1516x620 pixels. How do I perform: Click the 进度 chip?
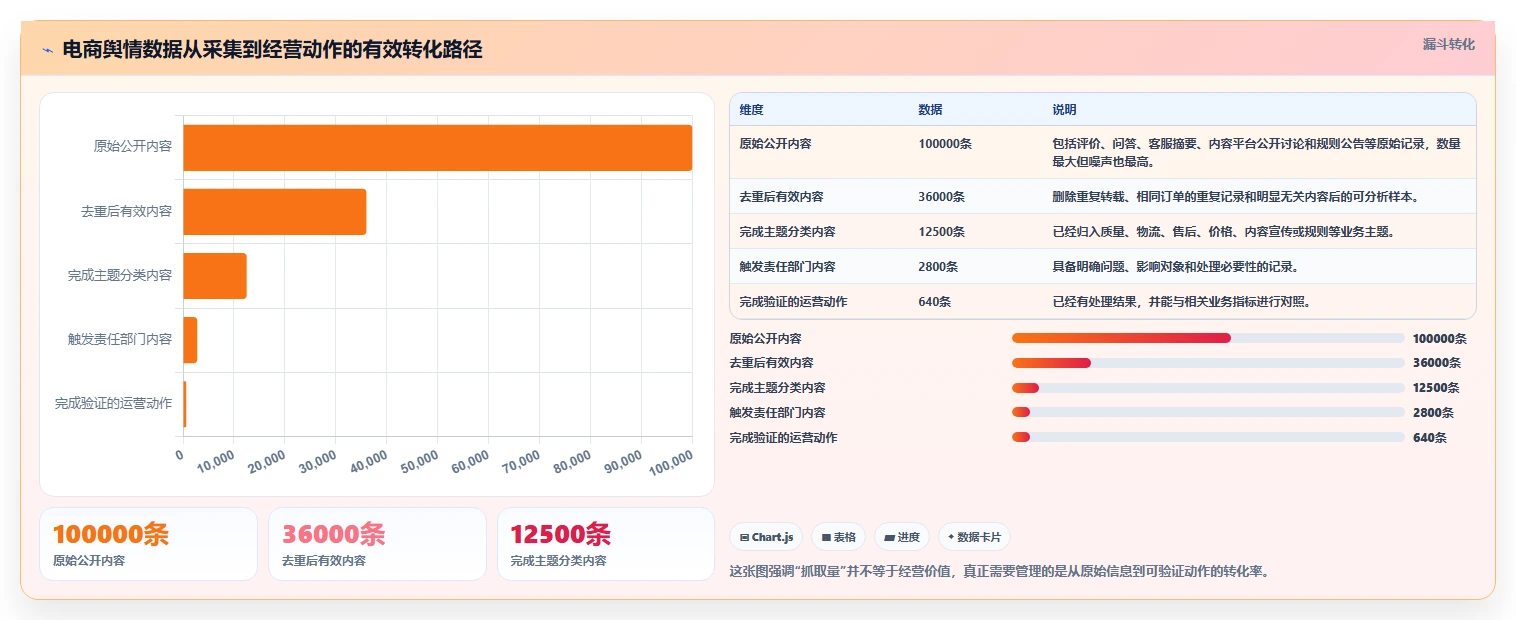[x=902, y=537]
